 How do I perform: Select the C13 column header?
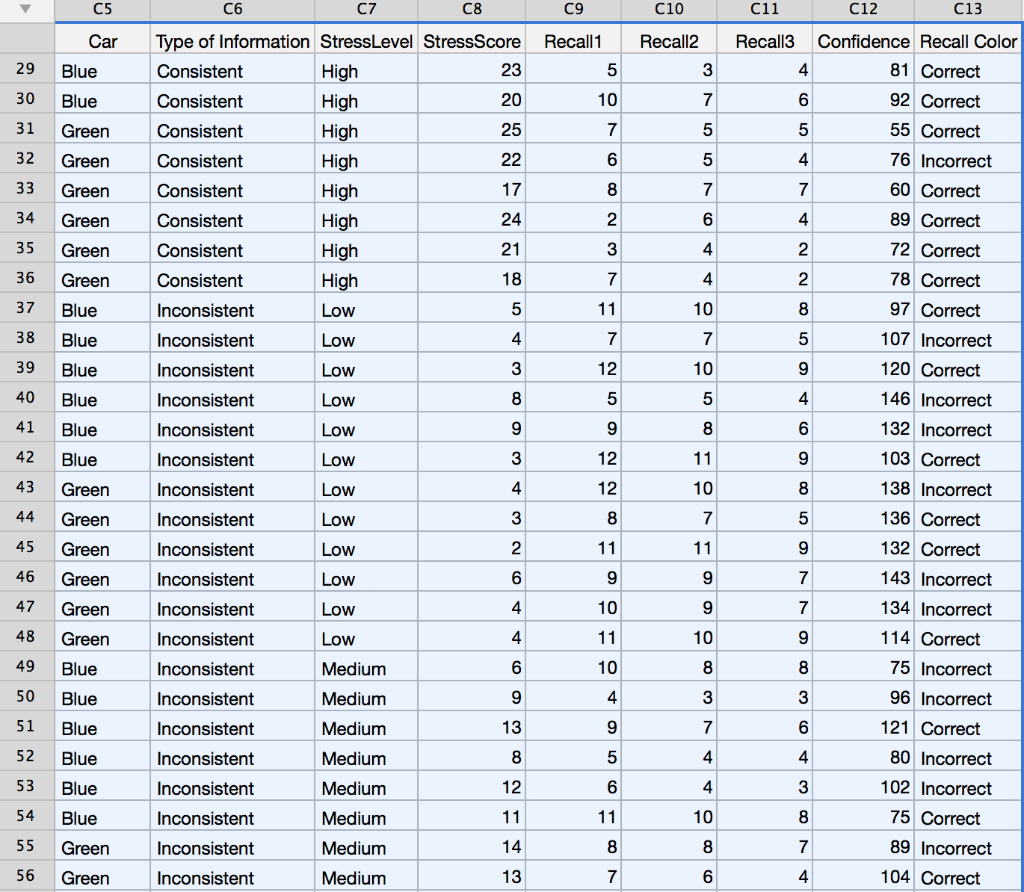click(x=969, y=10)
